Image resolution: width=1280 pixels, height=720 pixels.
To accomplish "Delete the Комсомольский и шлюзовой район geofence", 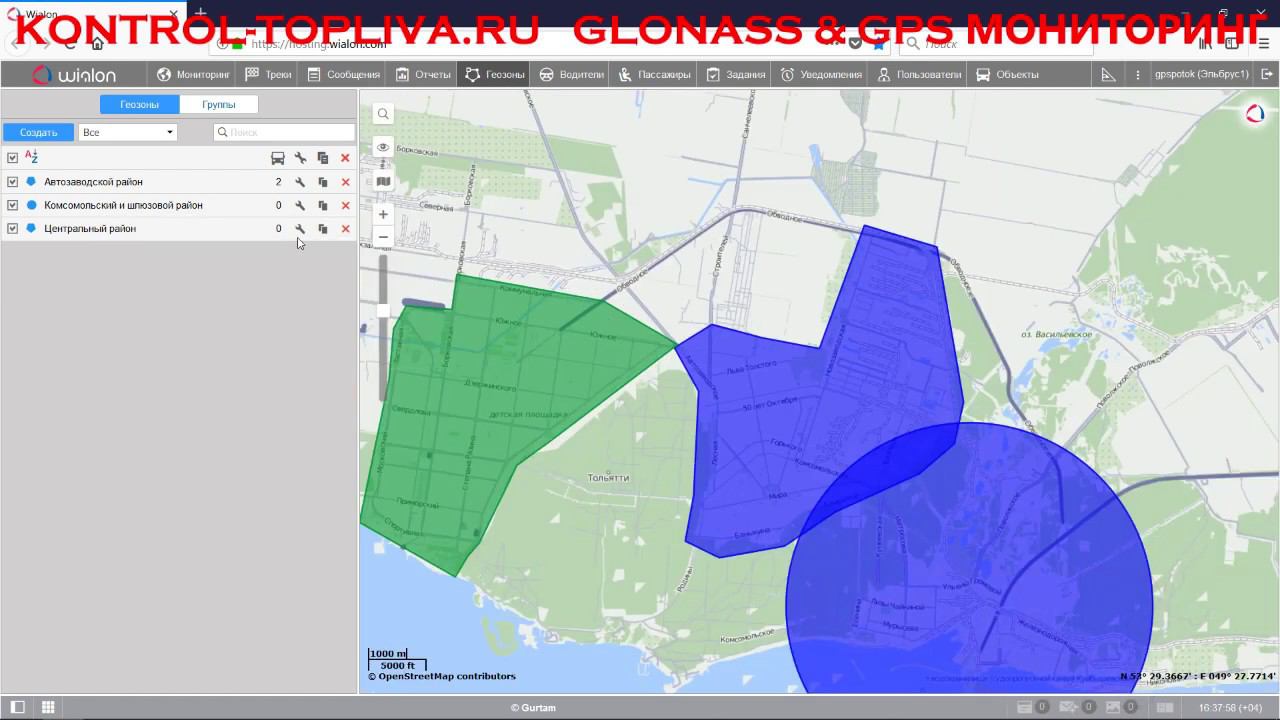I will pyautogui.click(x=345, y=205).
